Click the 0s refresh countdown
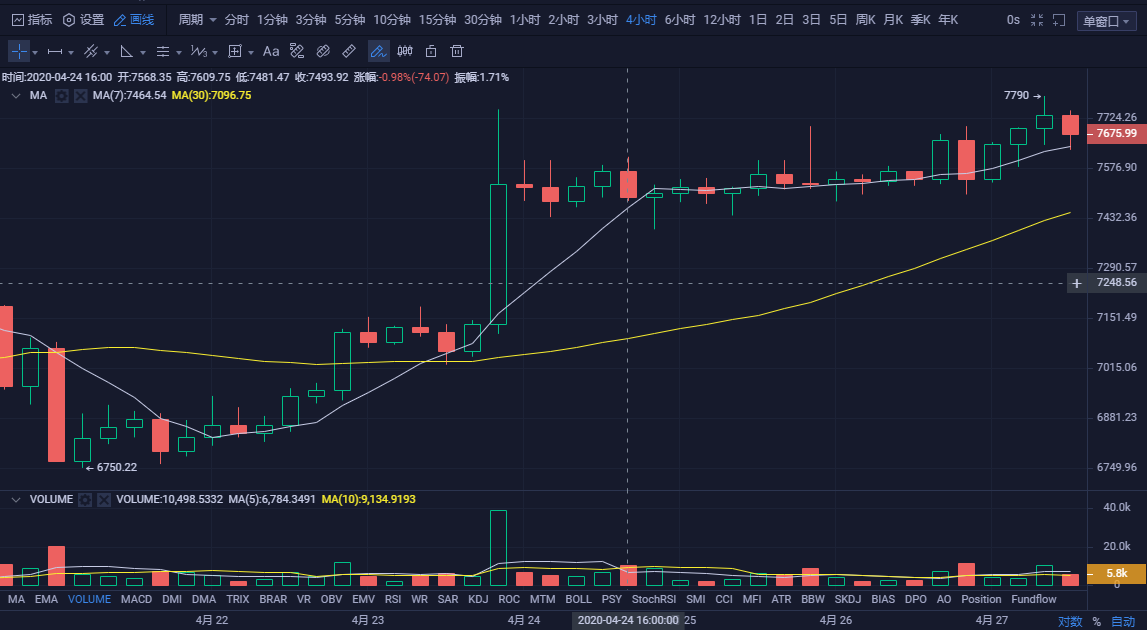 tap(1013, 20)
